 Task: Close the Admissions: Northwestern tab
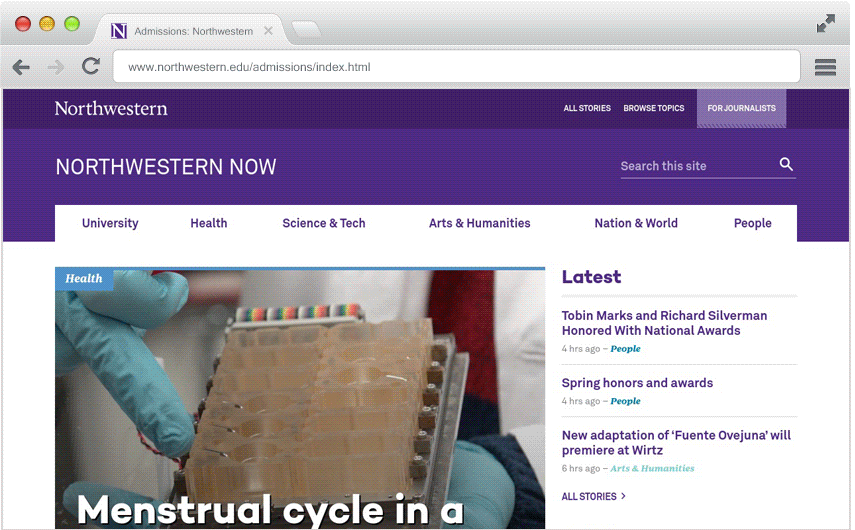tap(268, 31)
